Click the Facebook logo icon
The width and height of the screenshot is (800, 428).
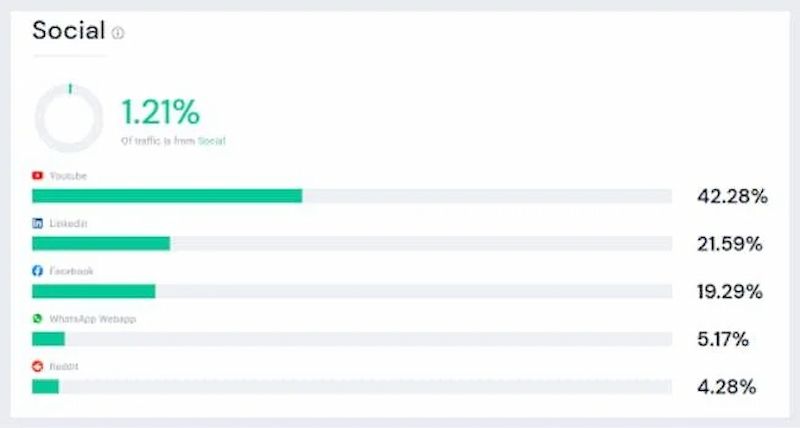37,271
